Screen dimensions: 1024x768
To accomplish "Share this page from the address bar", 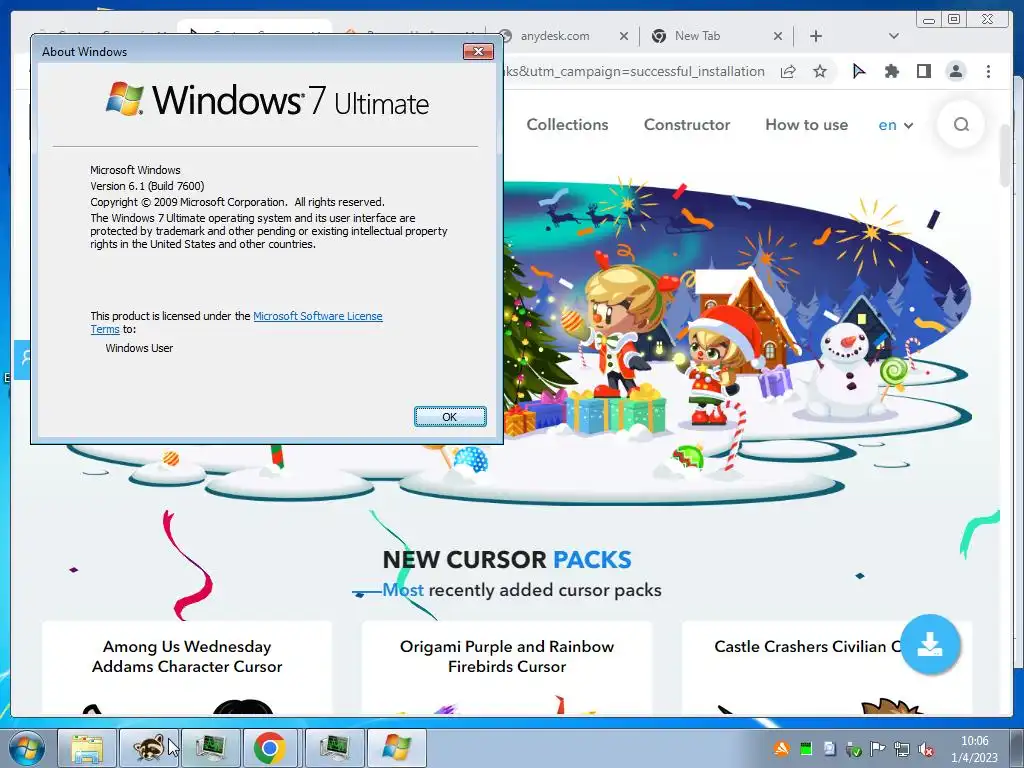I will 788,72.
